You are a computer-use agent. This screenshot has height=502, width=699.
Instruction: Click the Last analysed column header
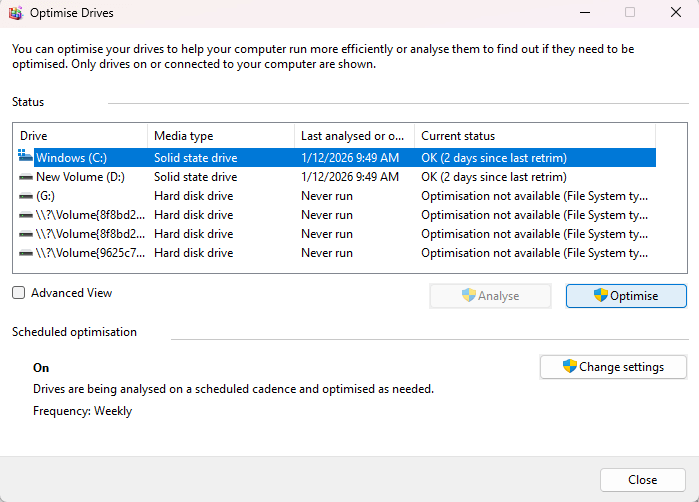pos(353,136)
